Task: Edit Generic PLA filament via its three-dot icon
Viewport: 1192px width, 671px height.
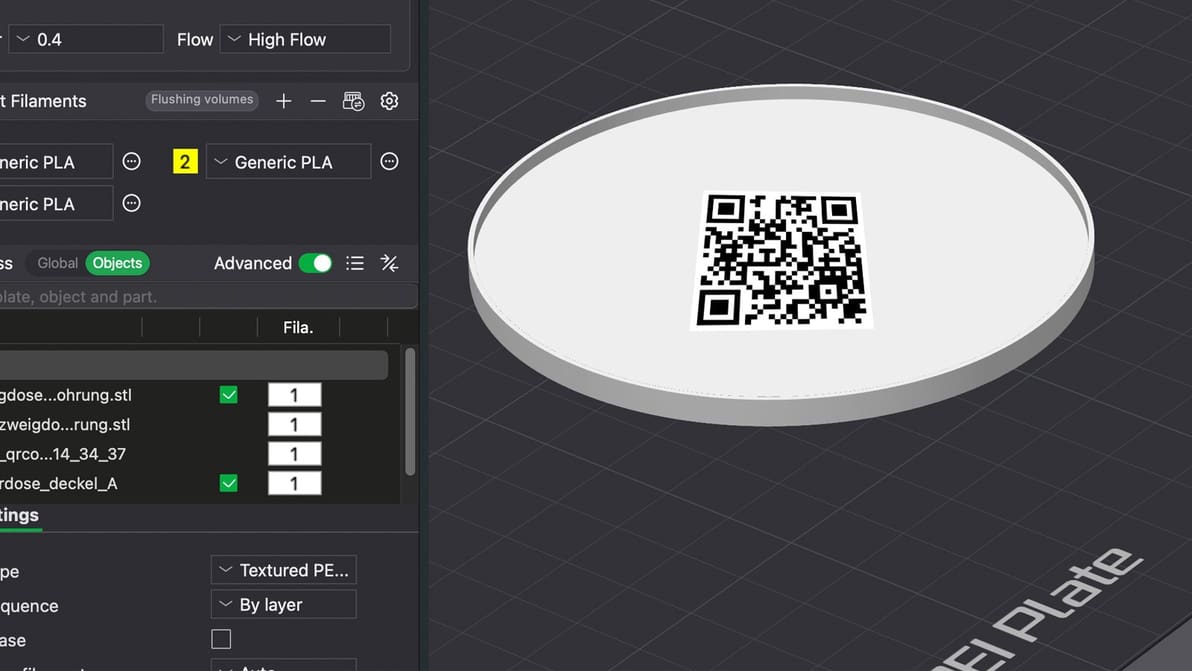Action: (131, 161)
